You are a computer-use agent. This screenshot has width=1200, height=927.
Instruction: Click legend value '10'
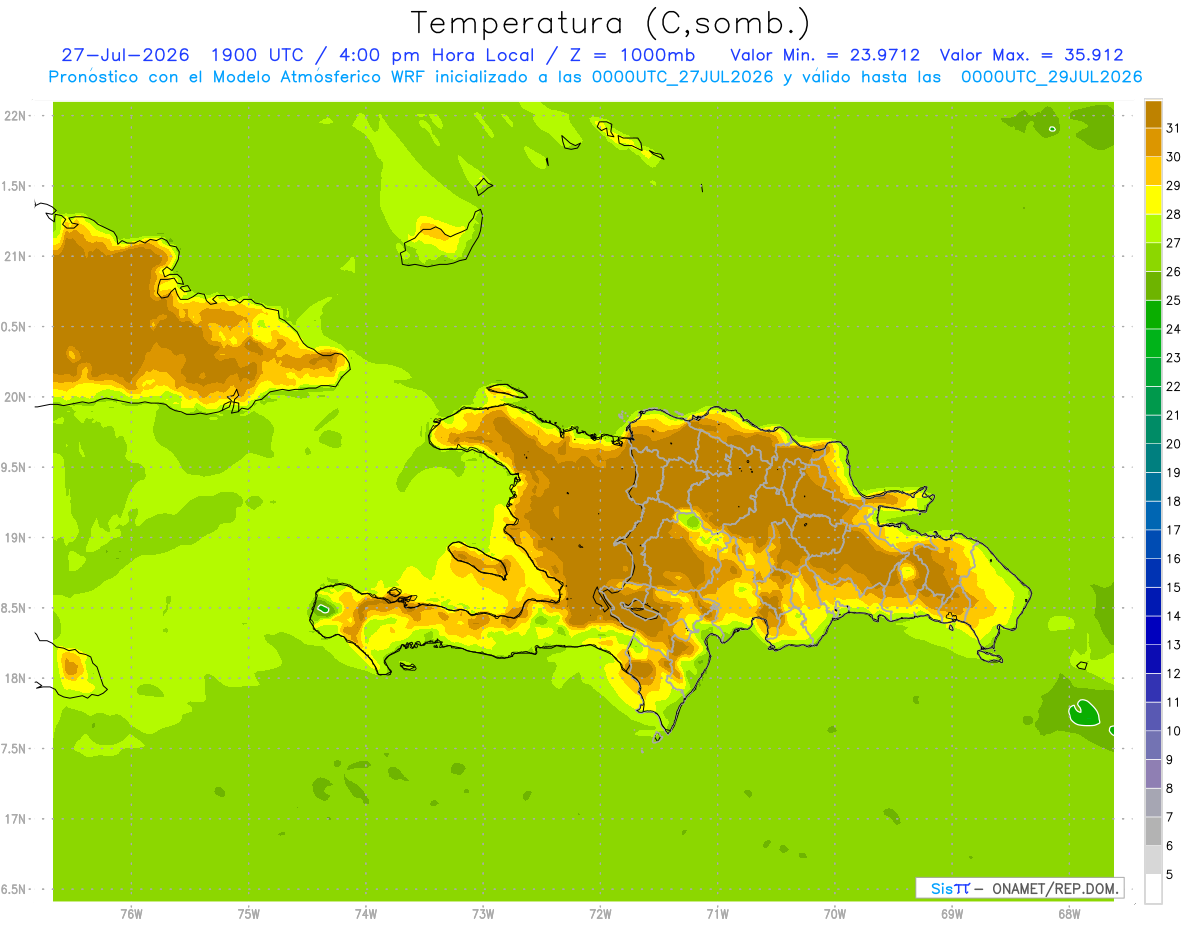tap(1174, 731)
